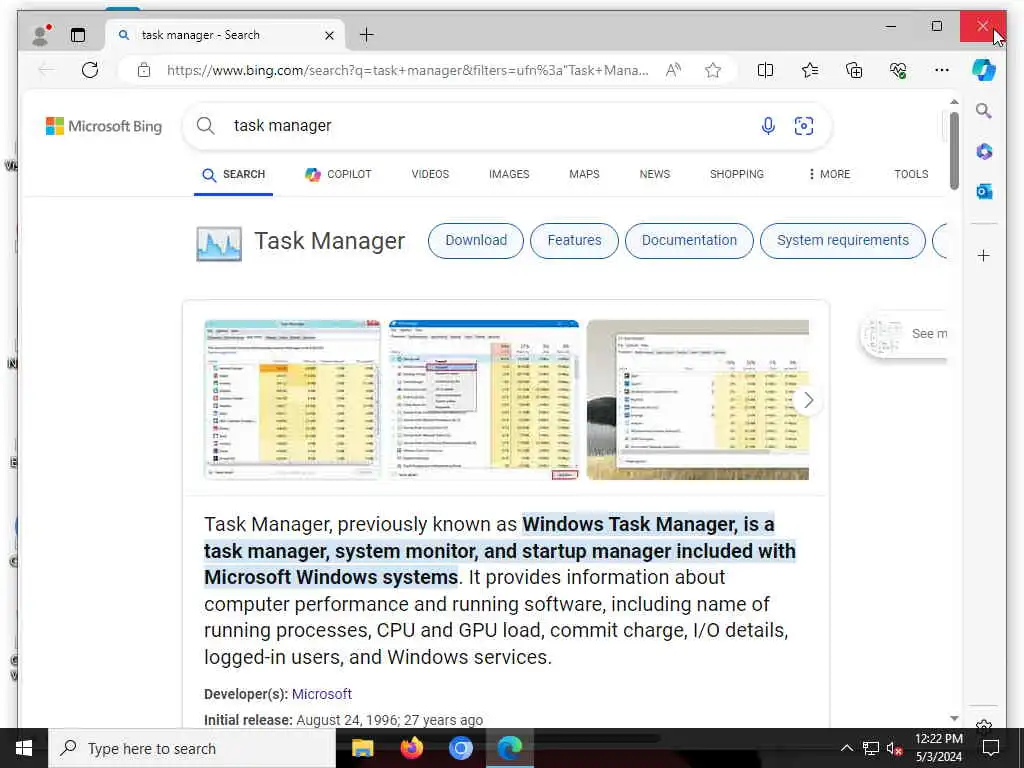
Task: Open the Microsoft developer link
Action: tap(322, 694)
